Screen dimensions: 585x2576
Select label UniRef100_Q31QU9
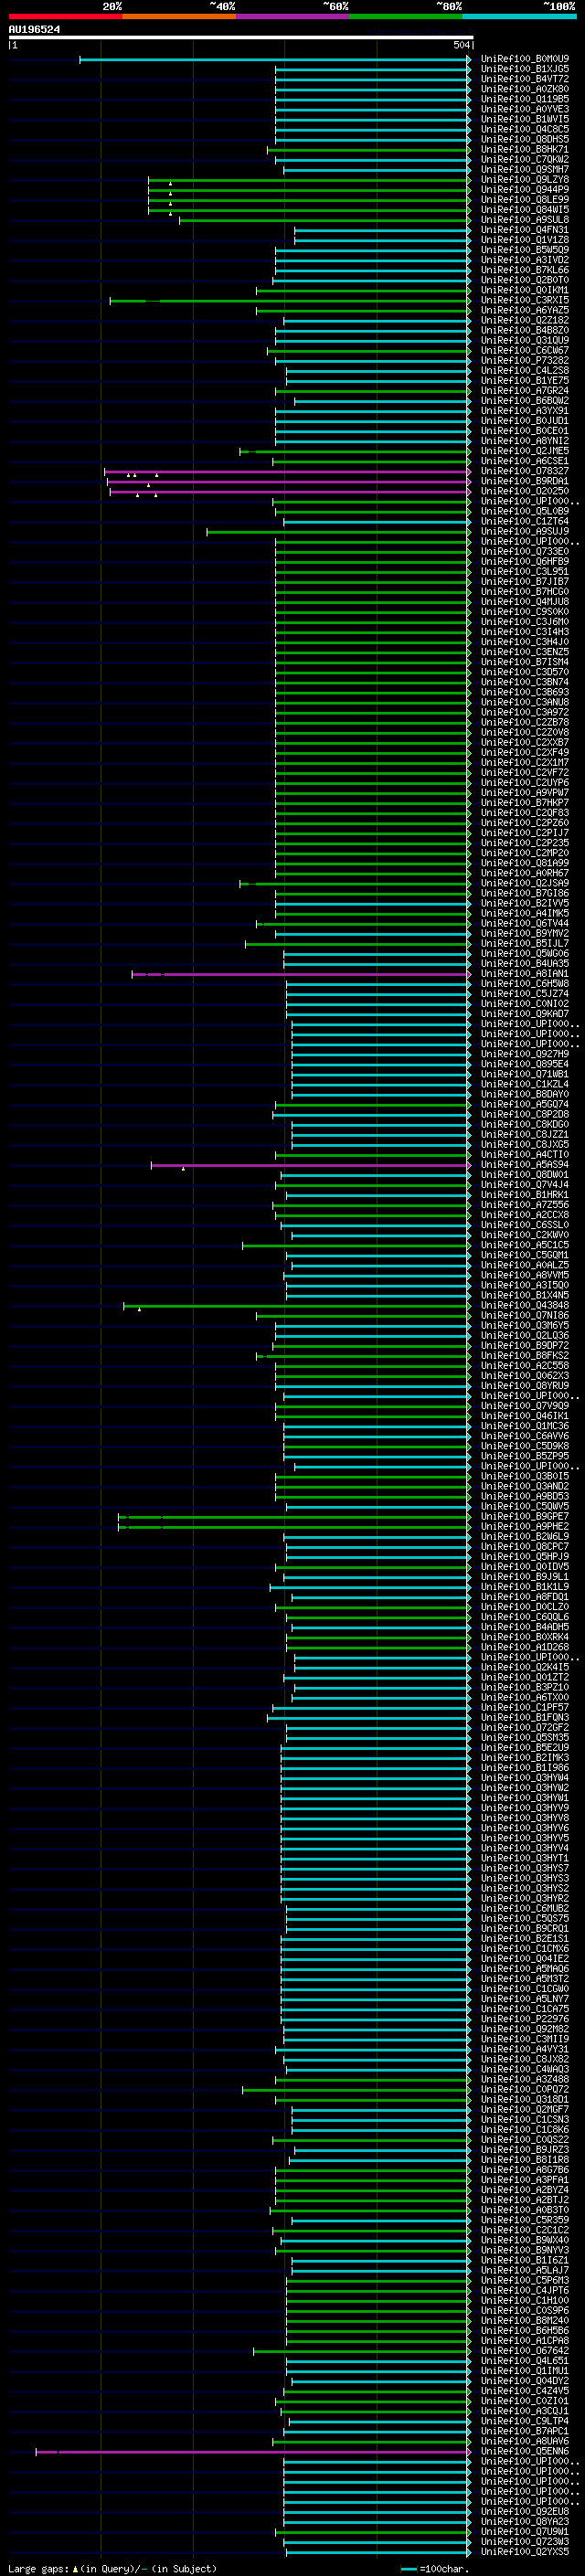(x=525, y=340)
